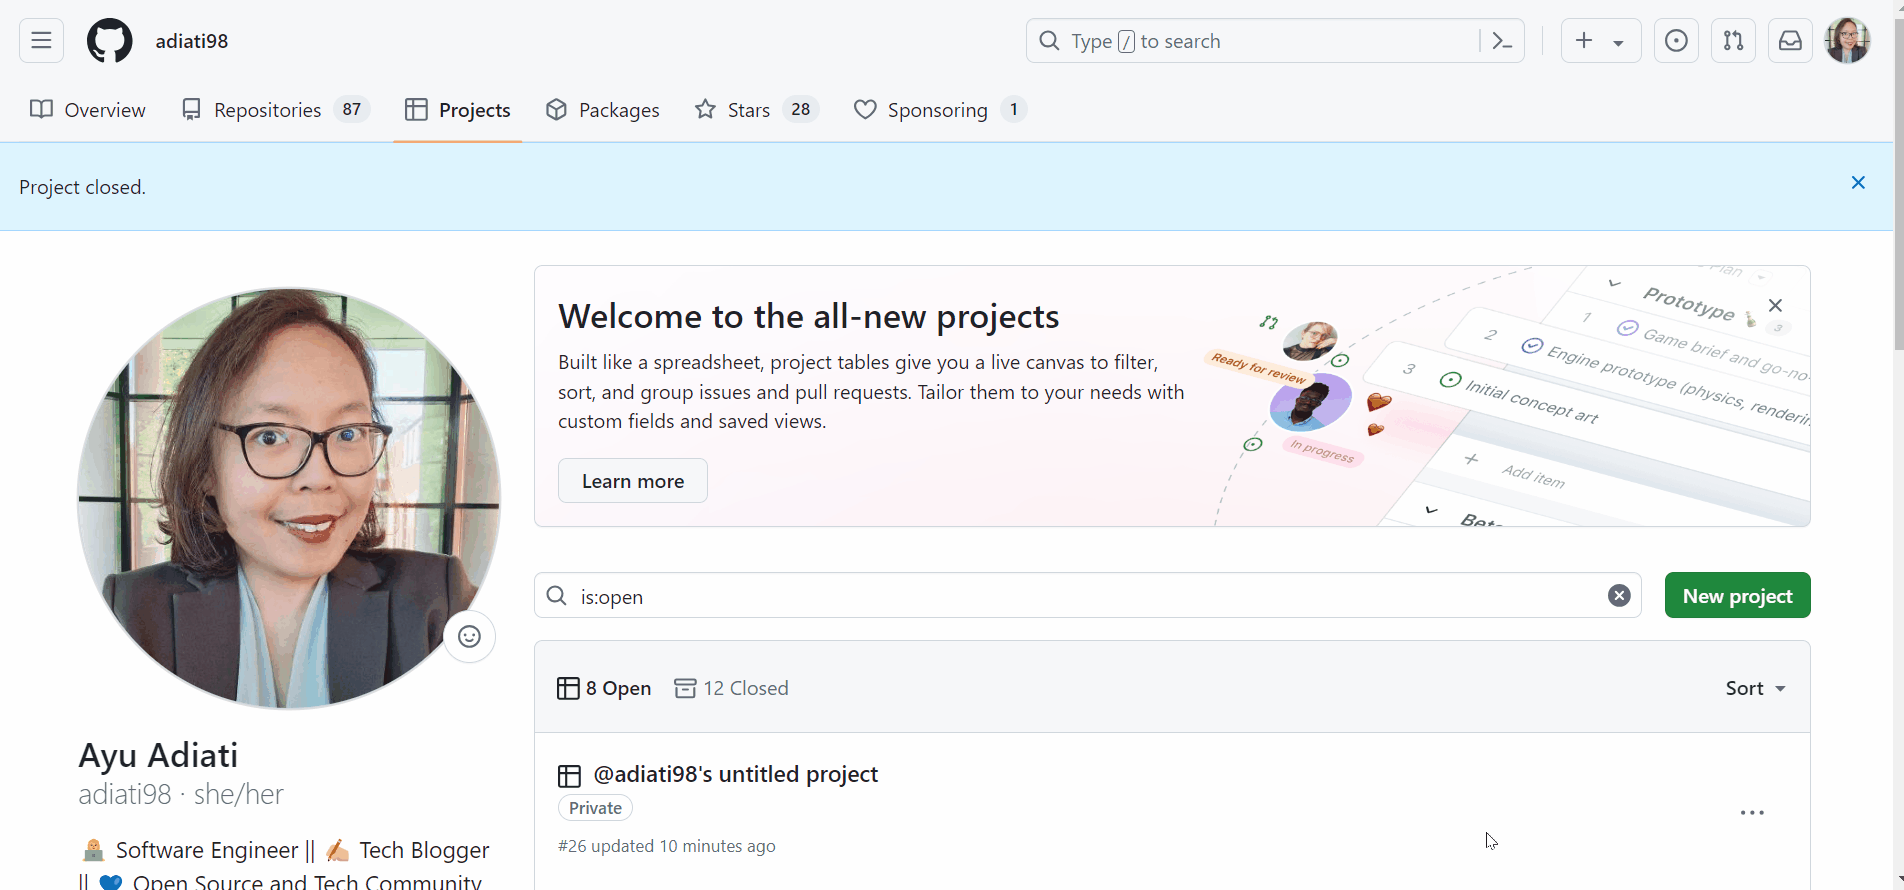Open pull requests from the top bar icon

point(1733,40)
